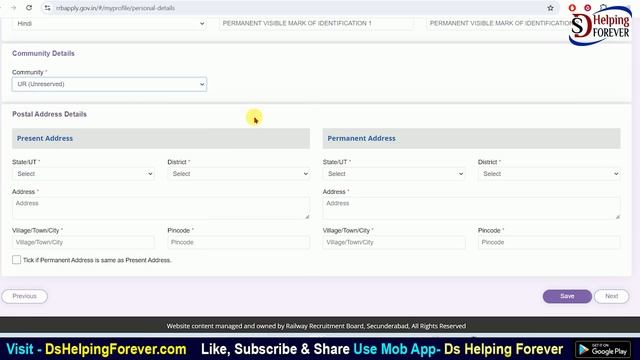Click the Previous button
The height and width of the screenshot is (360, 640).
click(x=24, y=296)
